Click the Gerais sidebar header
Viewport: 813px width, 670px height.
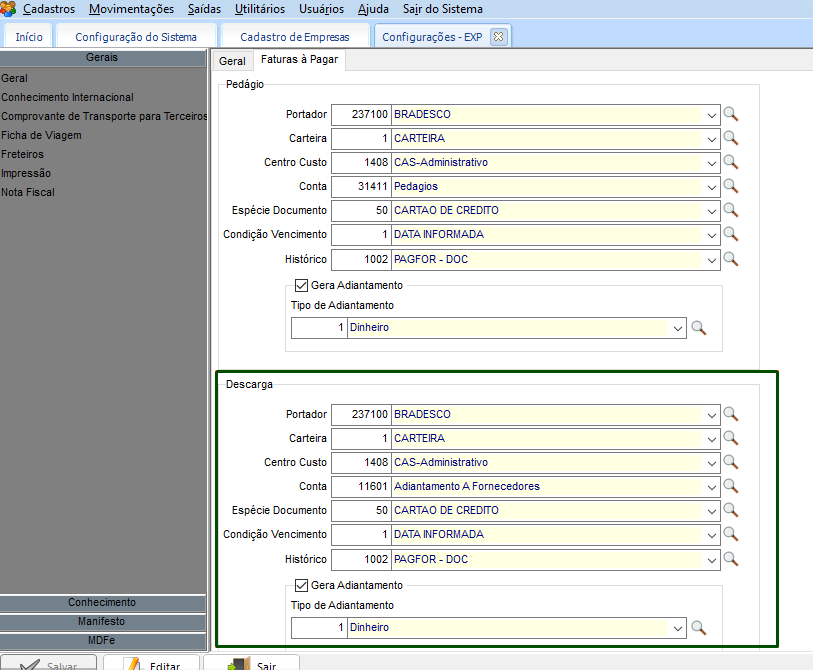pos(102,58)
